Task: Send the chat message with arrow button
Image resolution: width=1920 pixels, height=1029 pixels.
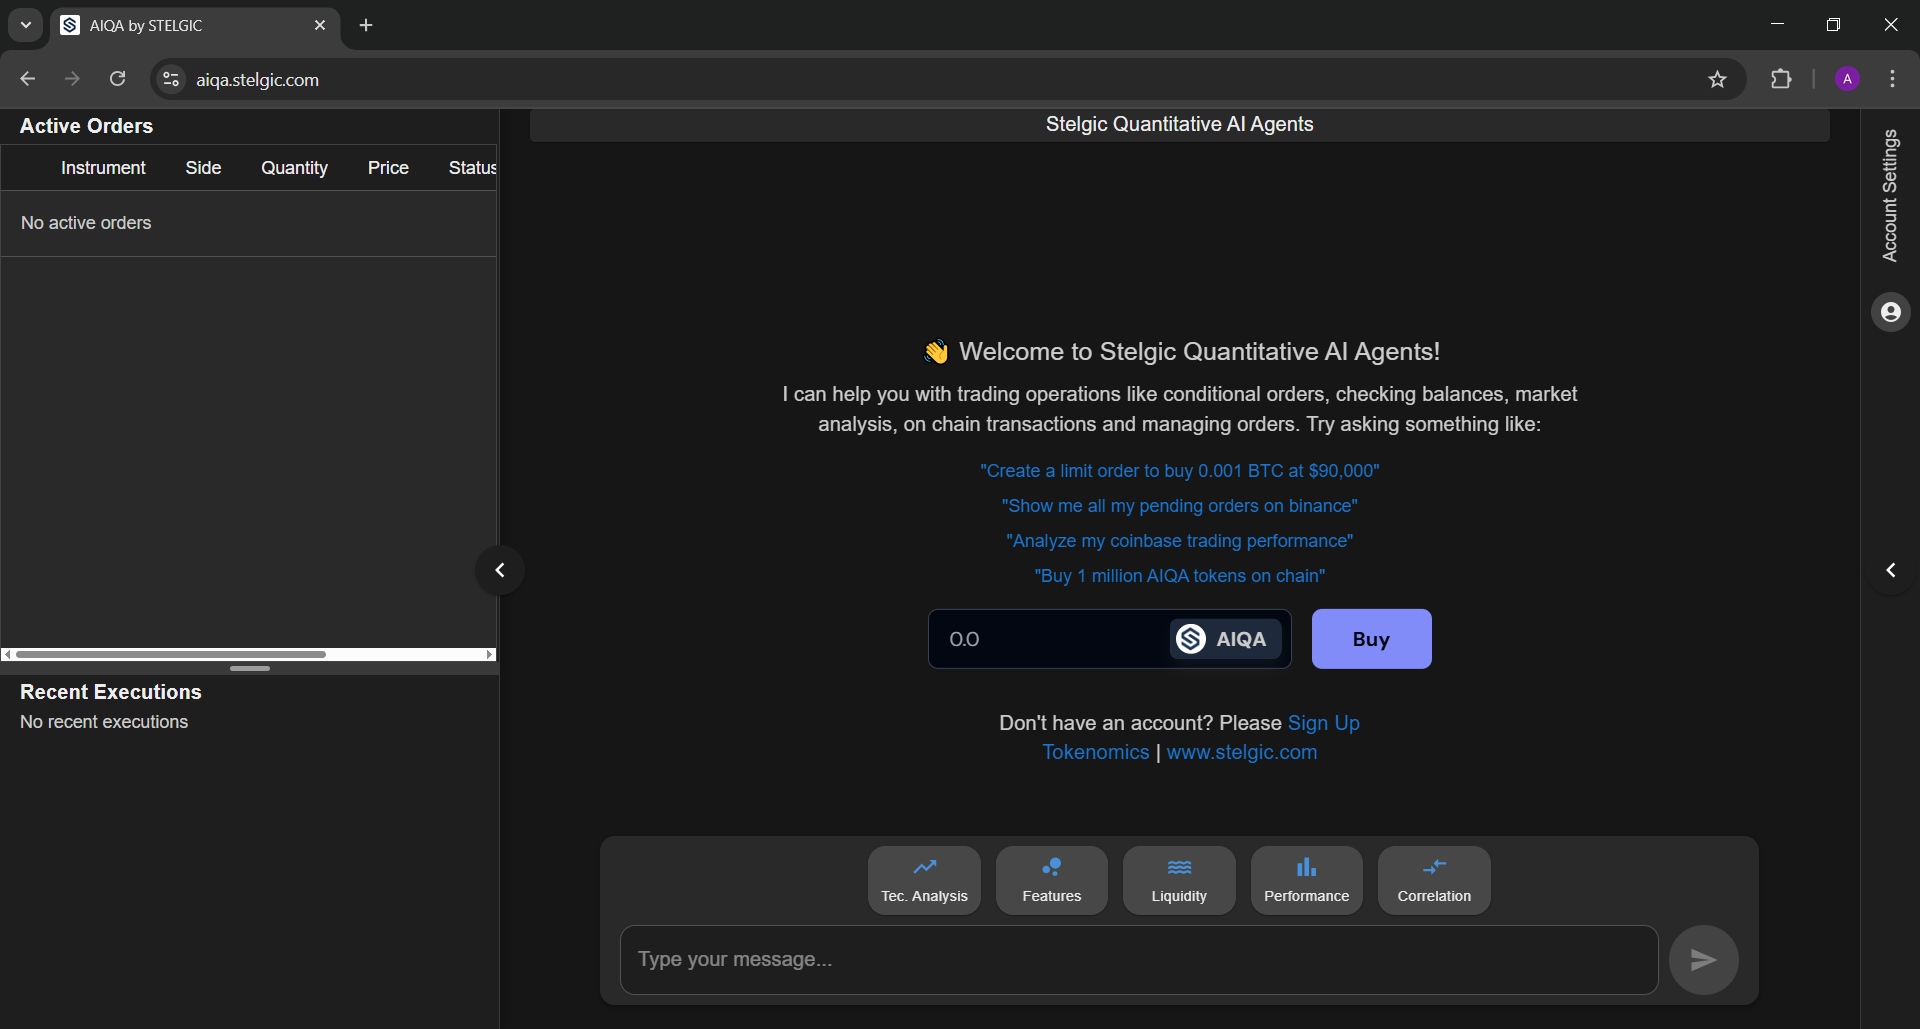Action: (x=1703, y=960)
